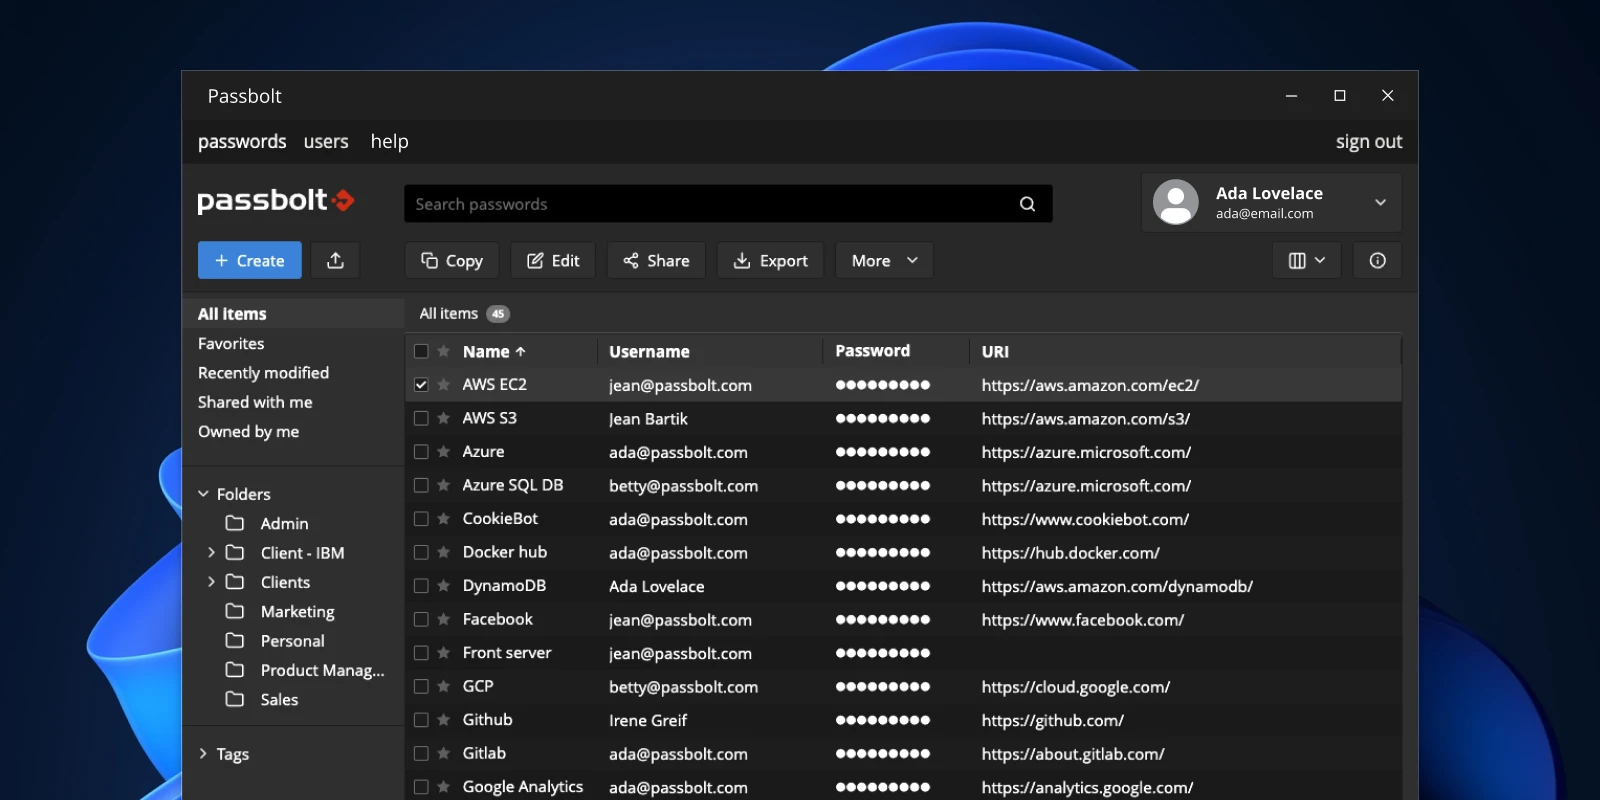This screenshot has width=1600, height=800.
Task: Expand the Clients folder arrow
Action: (x=211, y=581)
